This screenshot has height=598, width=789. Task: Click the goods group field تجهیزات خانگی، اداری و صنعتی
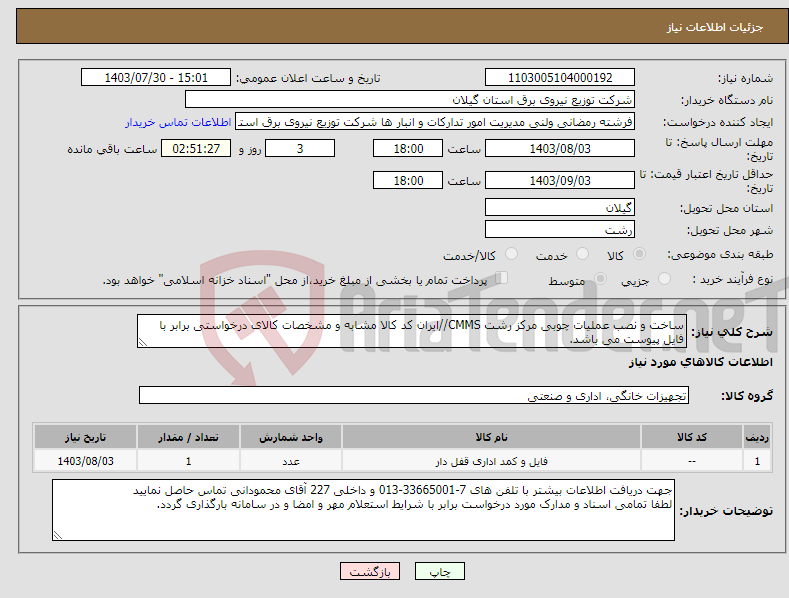point(414,395)
